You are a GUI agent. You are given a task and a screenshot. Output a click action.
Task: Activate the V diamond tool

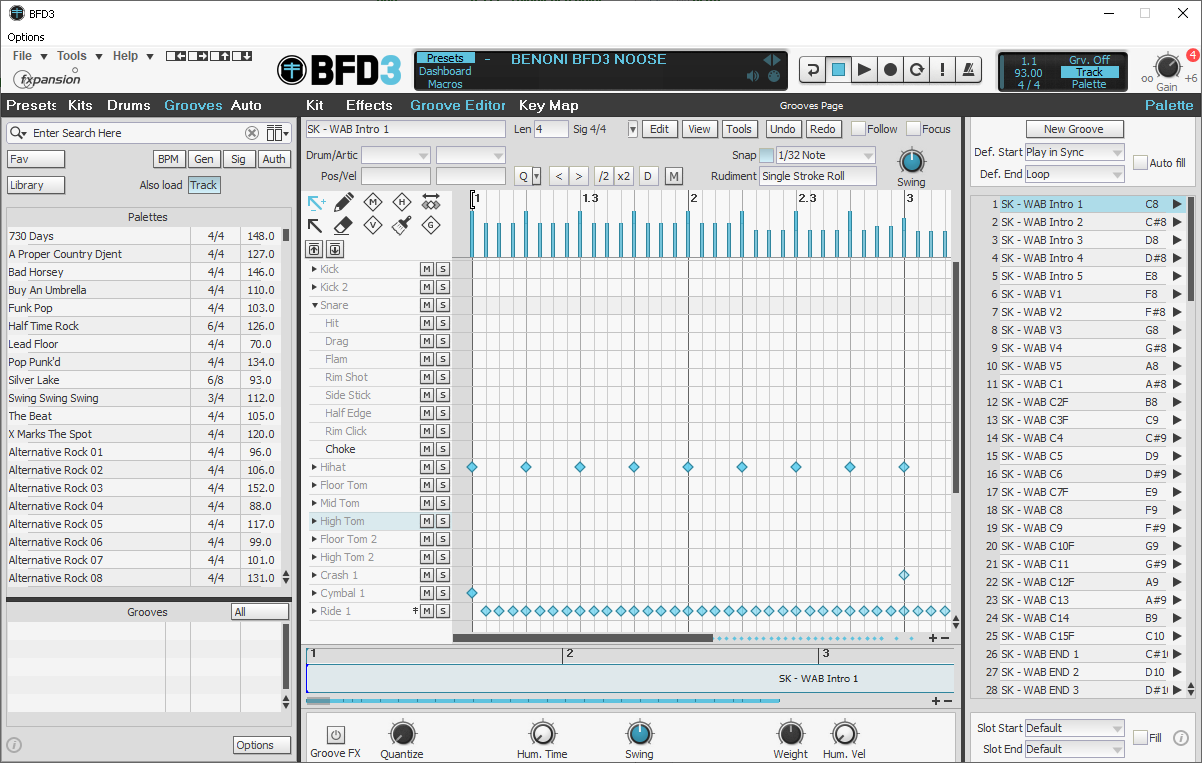[x=373, y=225]
